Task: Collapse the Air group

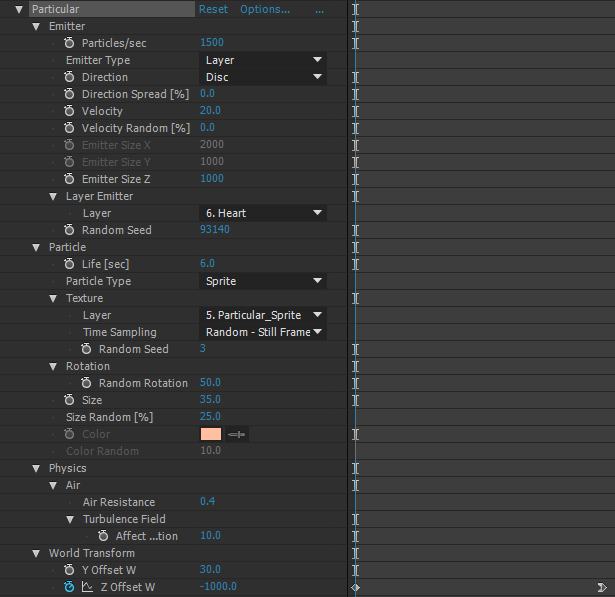Action: [x=53, y=485]
